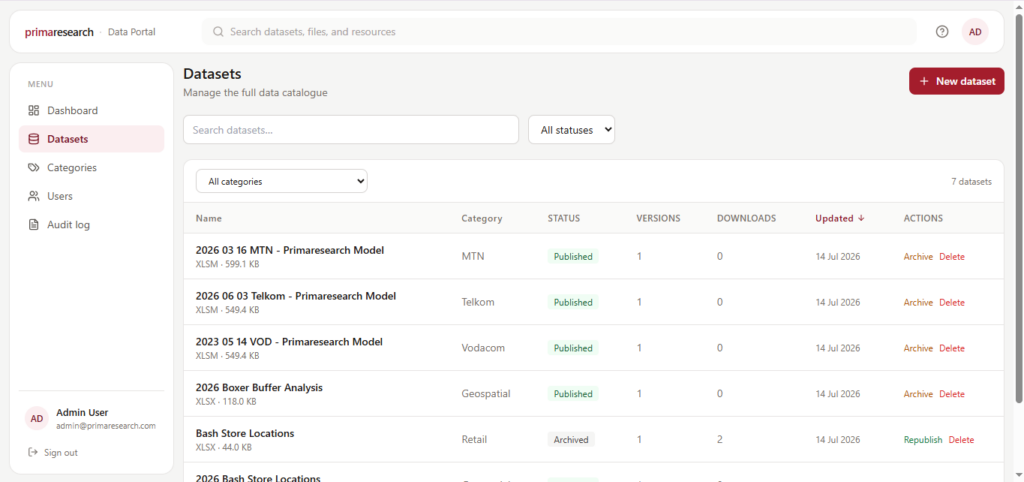Open the AD avatar in top bar

pyautogui.click(x=975, y=31)
